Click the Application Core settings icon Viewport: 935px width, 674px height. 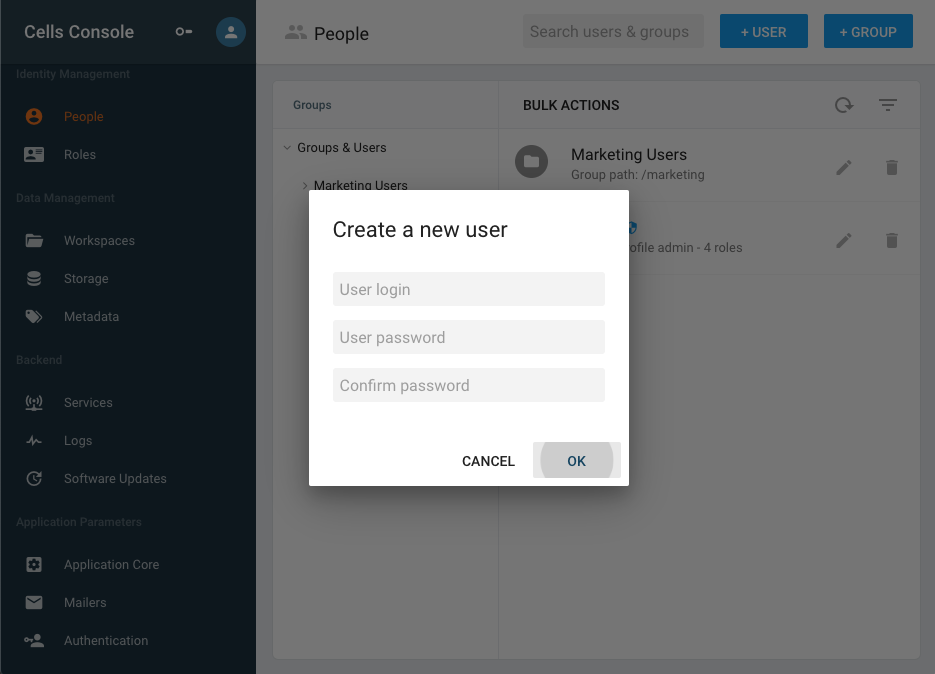pyautogui.click(x=34, y=565)
